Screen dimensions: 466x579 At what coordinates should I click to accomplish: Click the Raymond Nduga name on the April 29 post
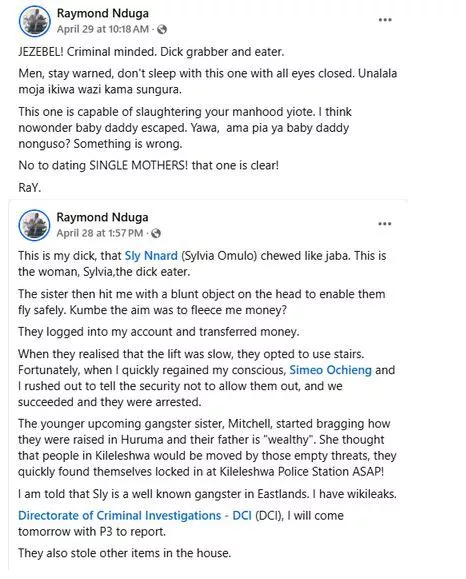click(103, 13)
